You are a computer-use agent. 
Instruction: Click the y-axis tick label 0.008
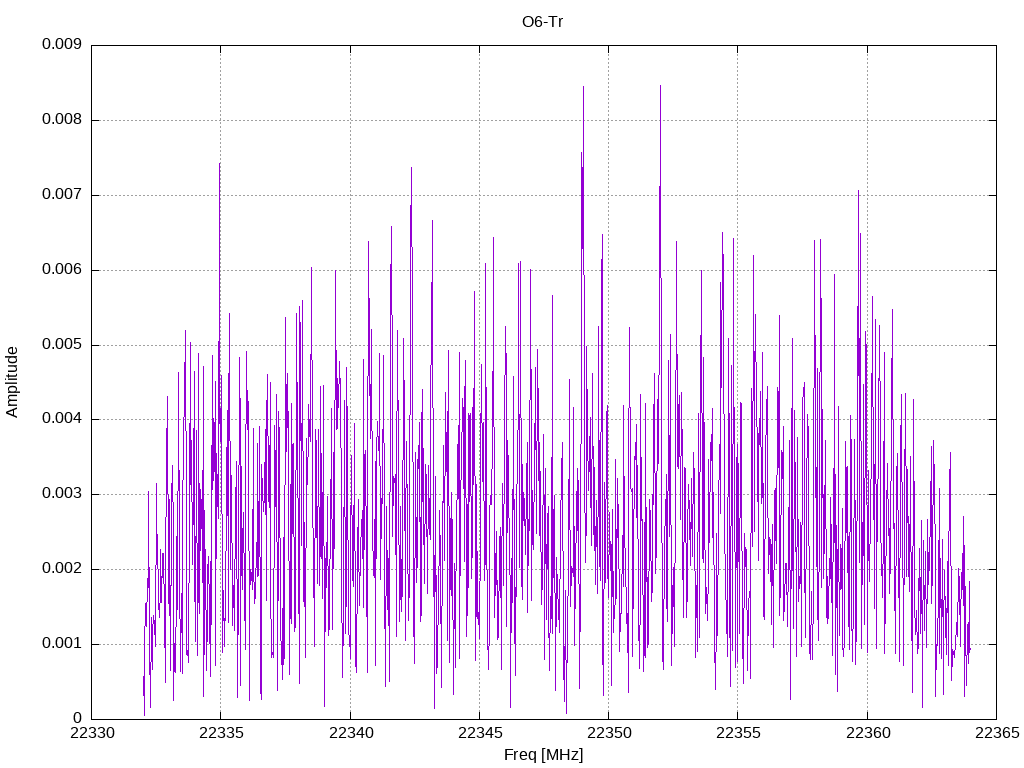(x=62, y=120)
